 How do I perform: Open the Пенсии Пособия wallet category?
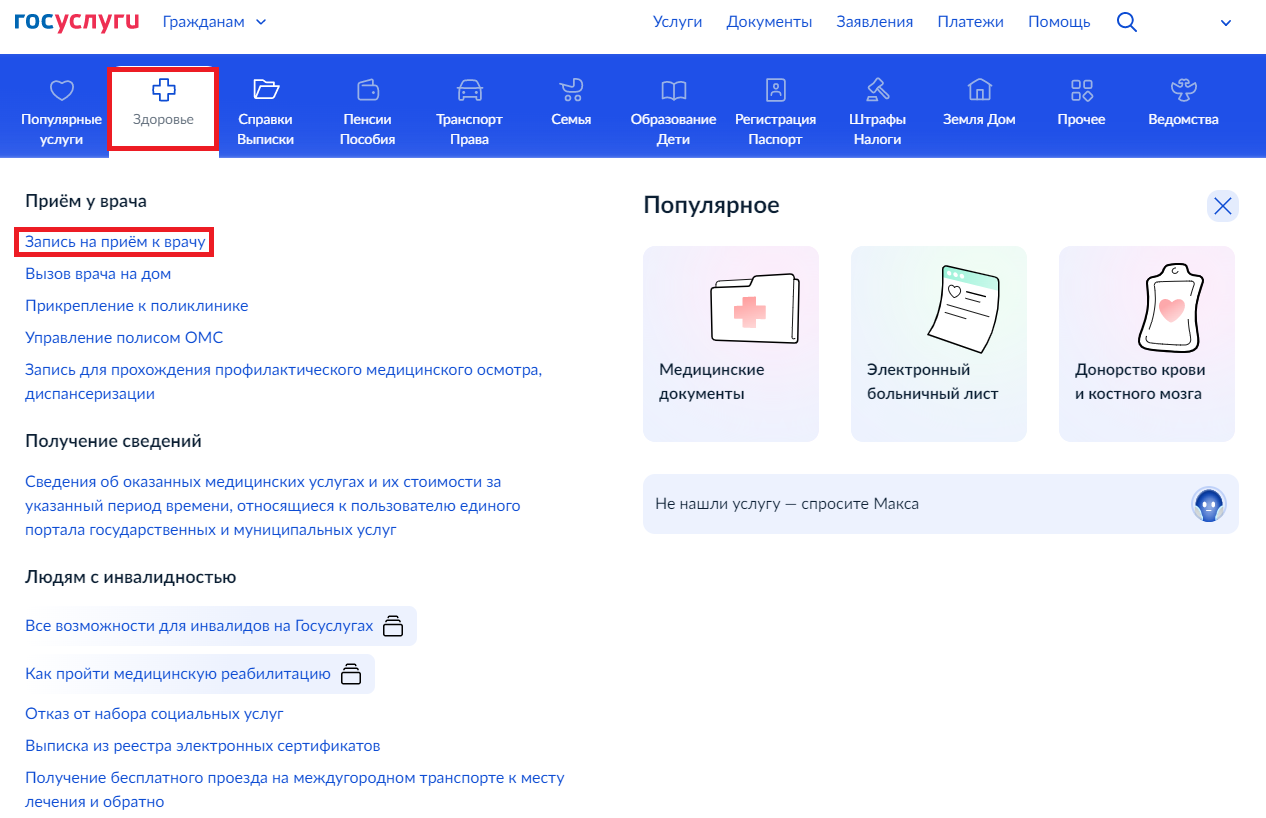pyautogui.click(x=367, y=110)
